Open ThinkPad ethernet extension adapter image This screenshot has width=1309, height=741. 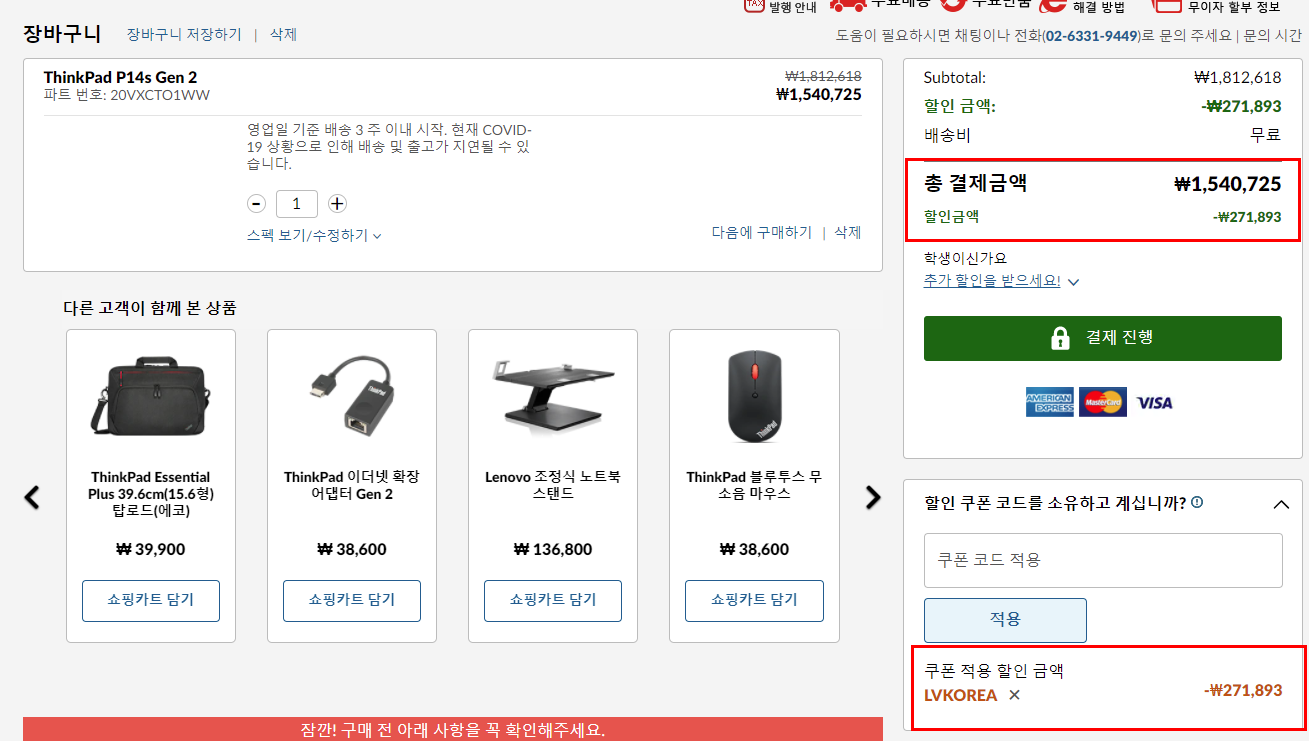(x=352, y=396)
